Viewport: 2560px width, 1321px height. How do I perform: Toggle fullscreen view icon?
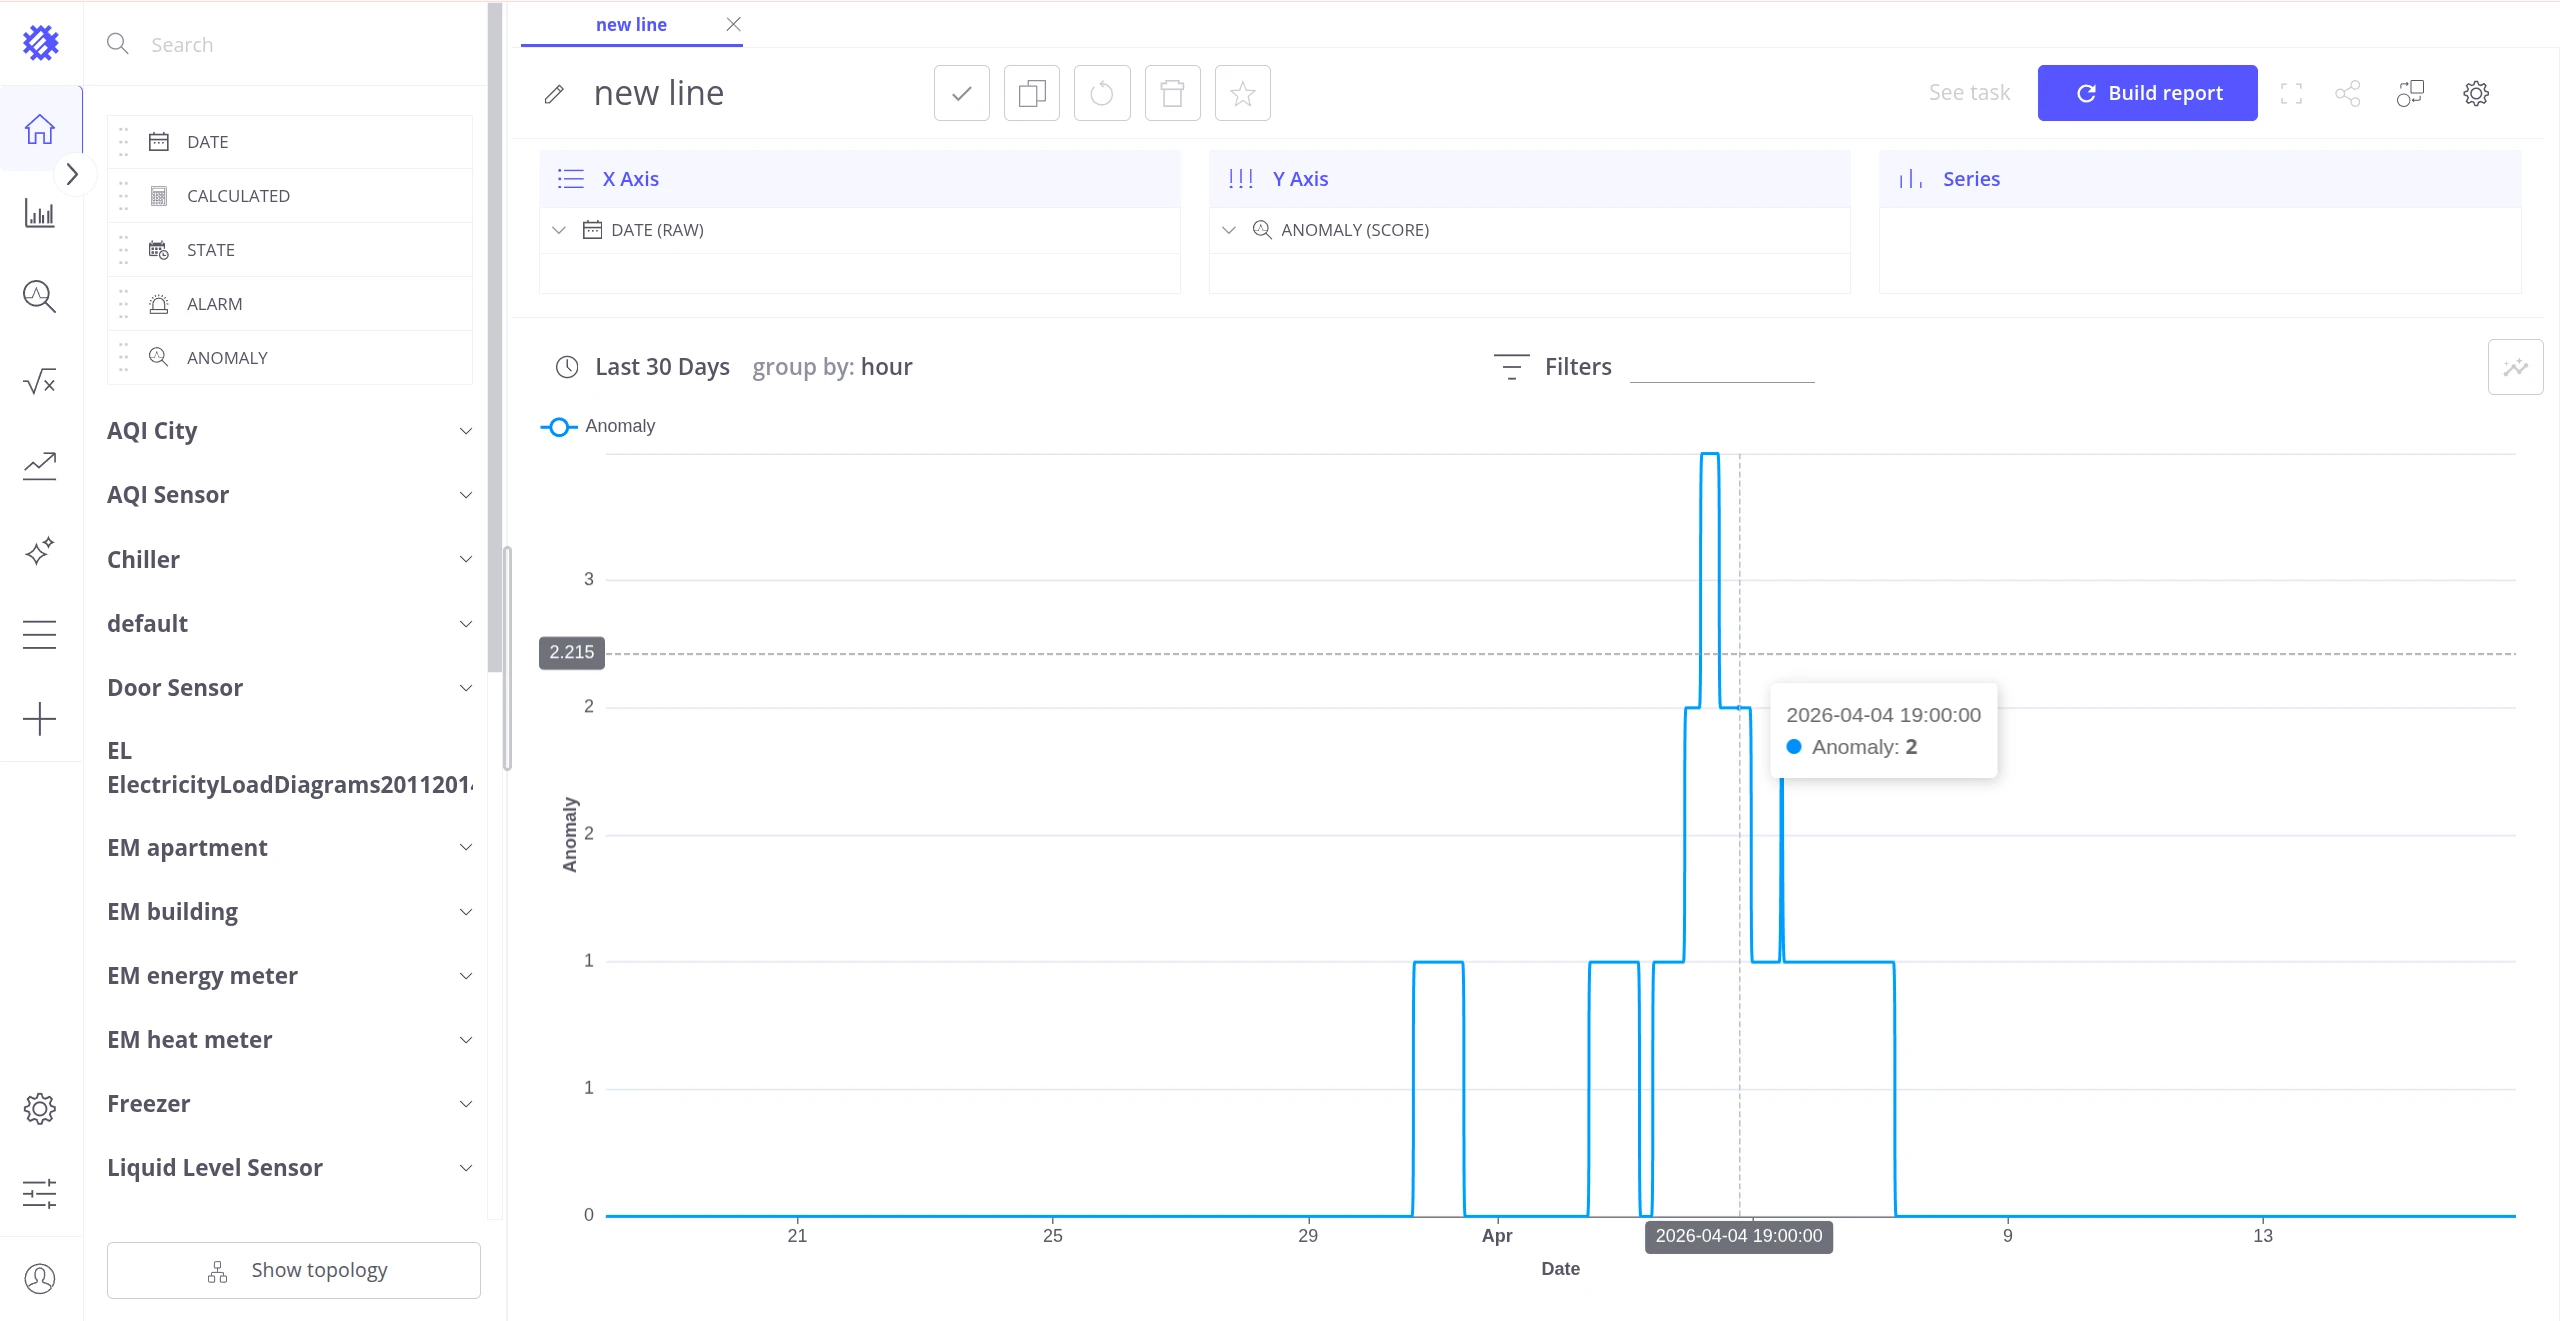[x=2292, y=94]
